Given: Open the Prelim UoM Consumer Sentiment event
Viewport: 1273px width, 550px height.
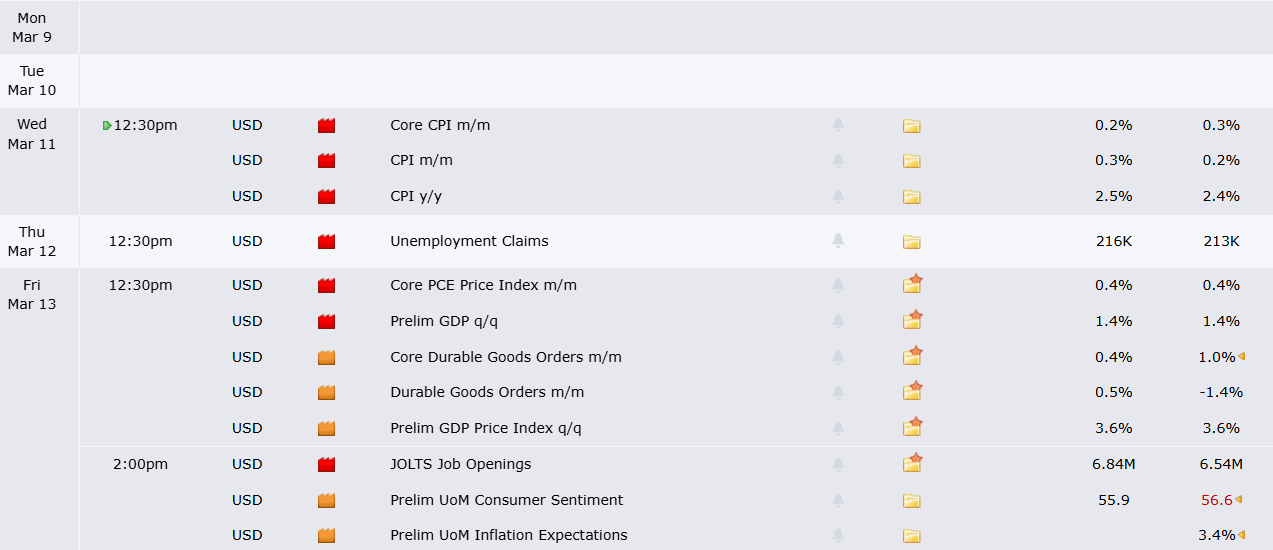Looking at the screenshot, I should [x=506, y=500].
